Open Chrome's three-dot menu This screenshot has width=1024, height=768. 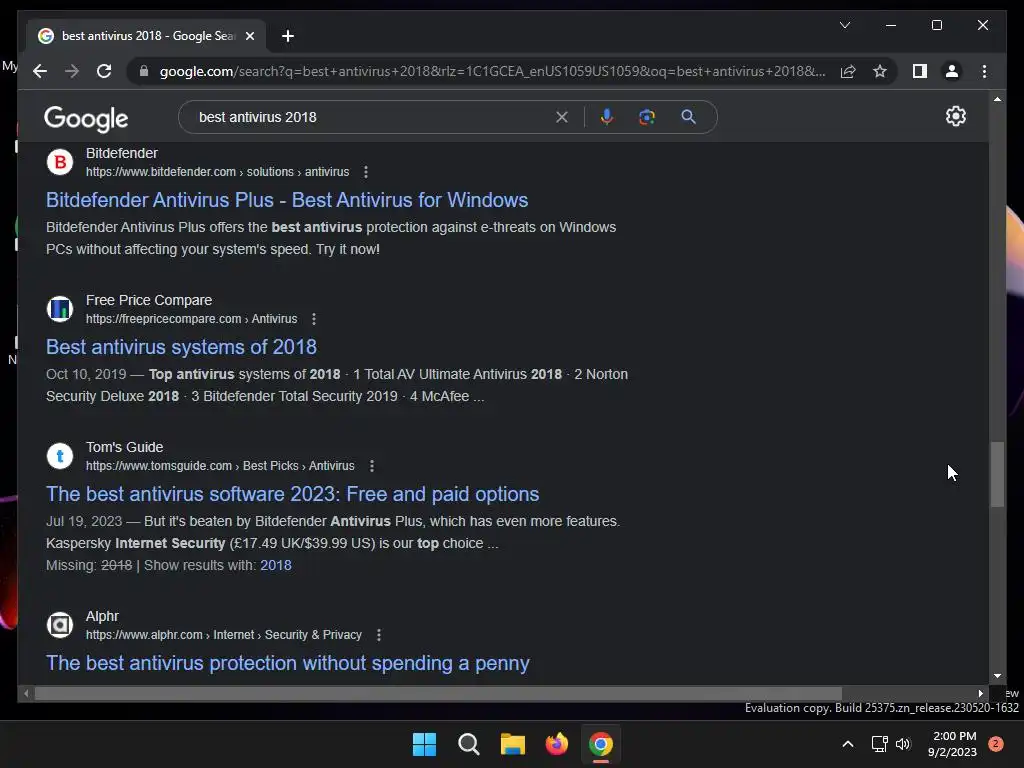click(984, 71)
